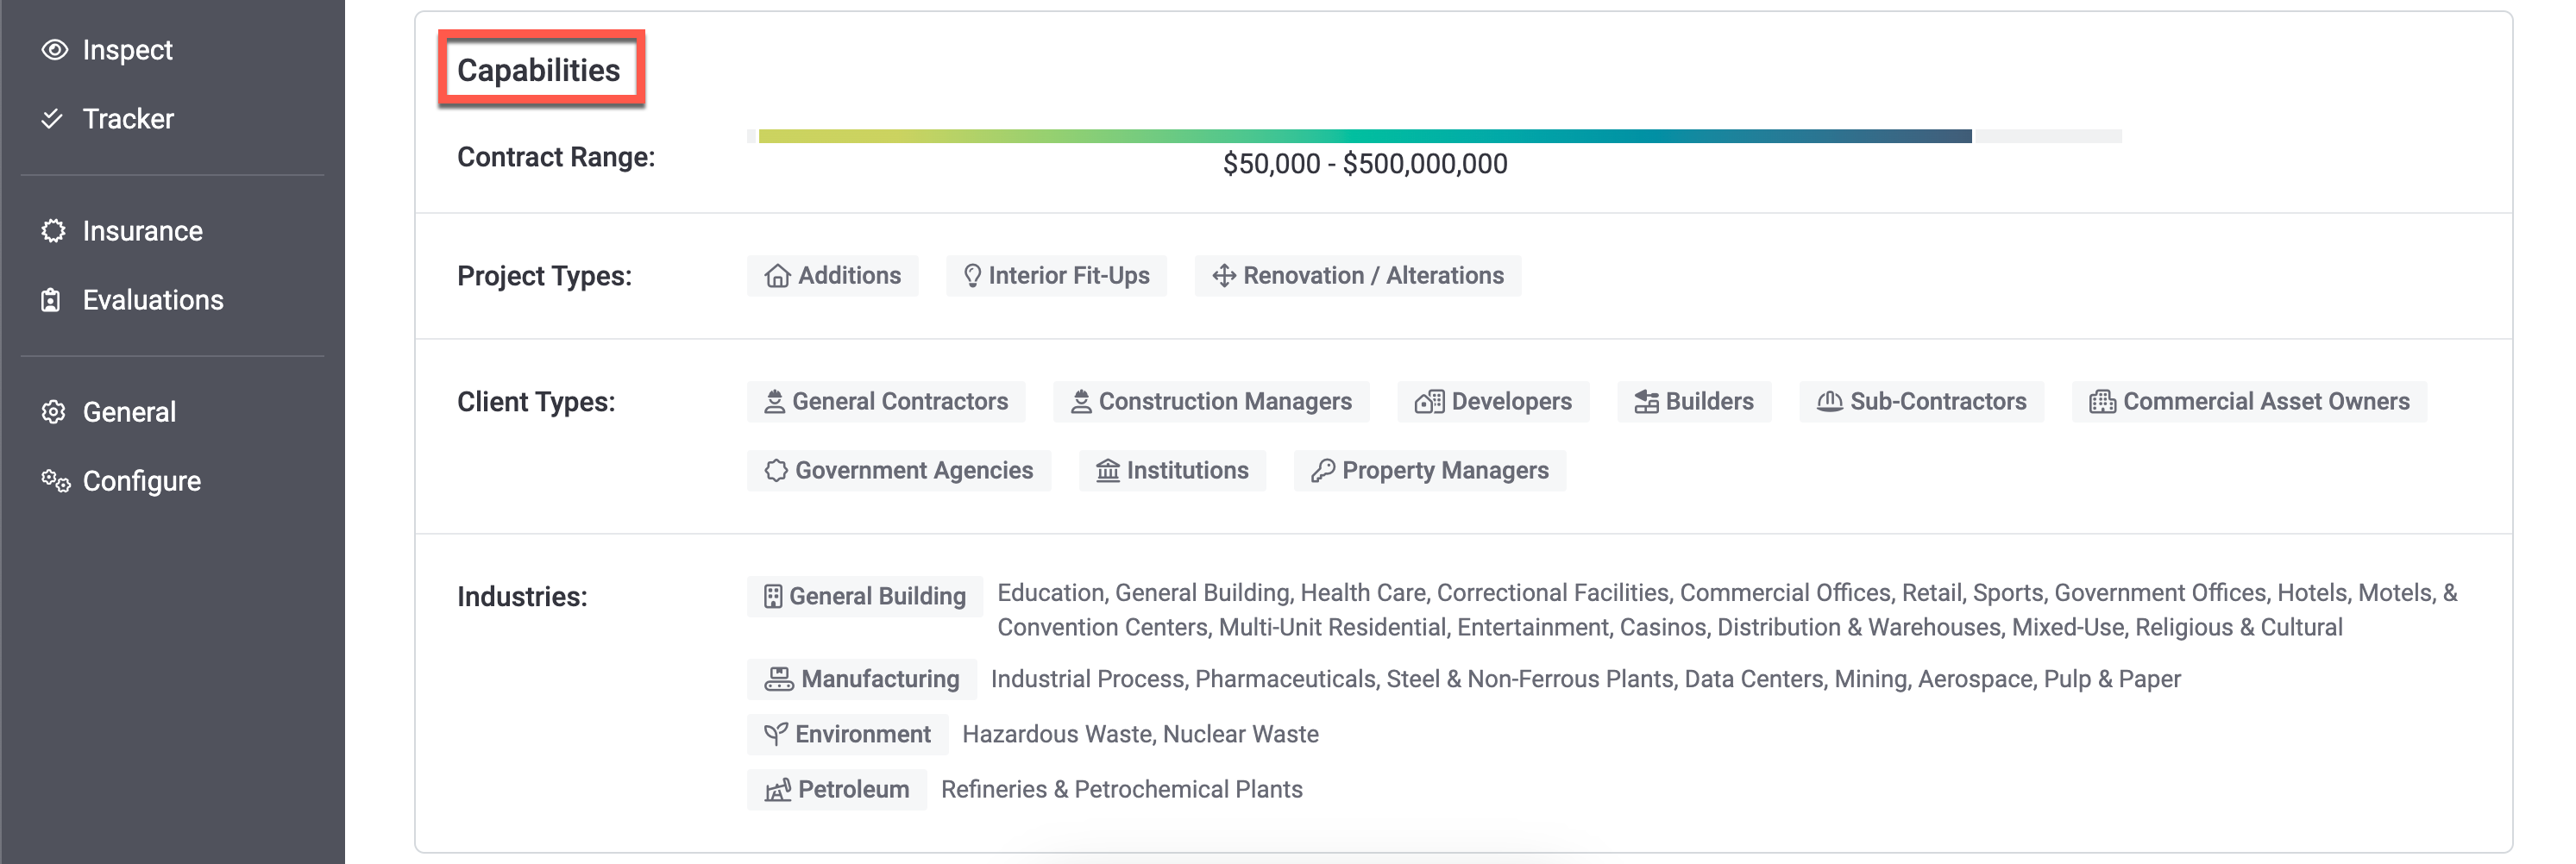2576x864 pixels.
Task: Click the Evaluations clipboard icon
Action: pyautogui.click(x=51, y=300)
